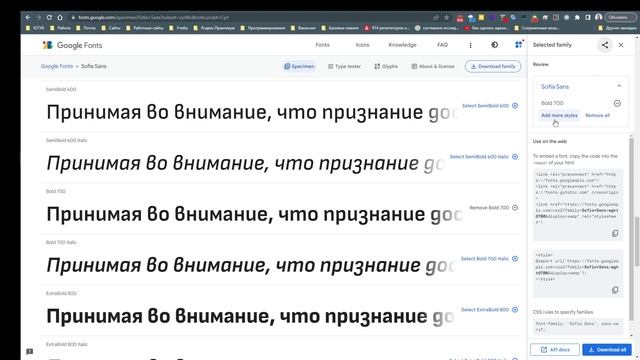Click the address bar URL
Viewport: 640px width, 360px height.
[153, 18]
